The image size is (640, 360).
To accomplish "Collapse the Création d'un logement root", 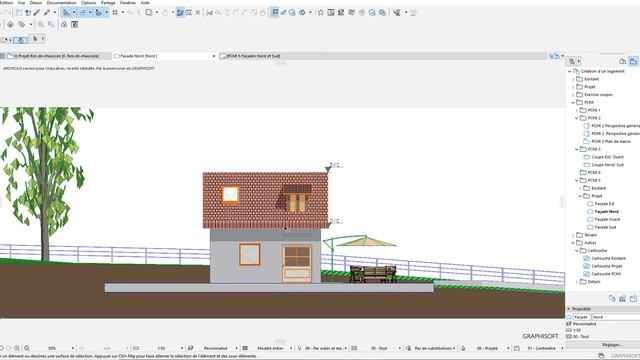I will coord(570,71).
